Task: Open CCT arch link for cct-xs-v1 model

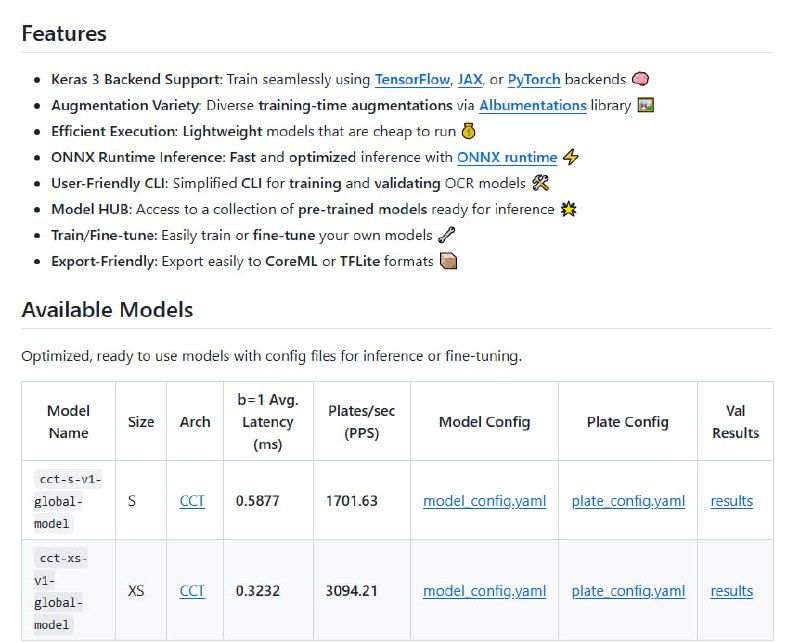Action: pyautogui.click(x=192, y=591)
